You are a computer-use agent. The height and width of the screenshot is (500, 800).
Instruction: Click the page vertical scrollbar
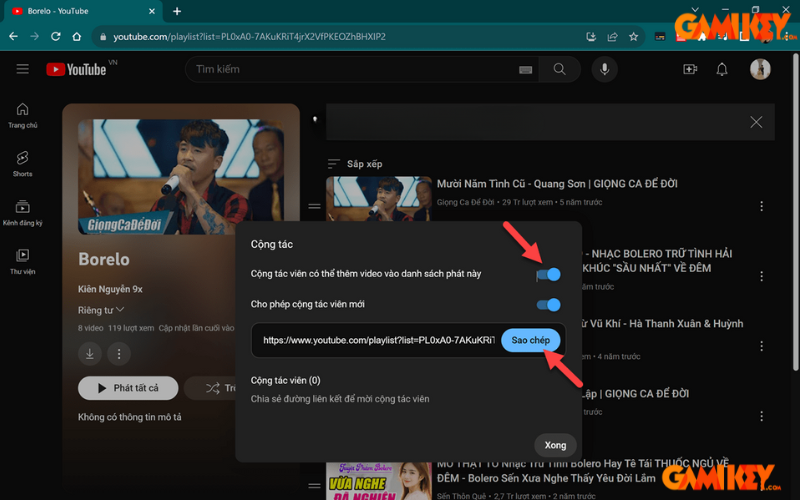pyautogui.click(x=795, y=214)
